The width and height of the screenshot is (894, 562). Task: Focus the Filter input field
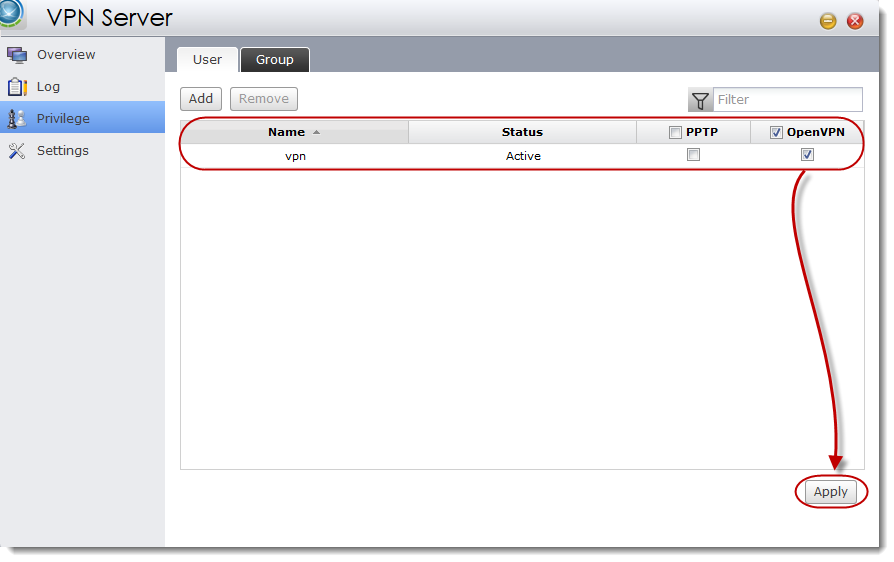pos(787,100)
